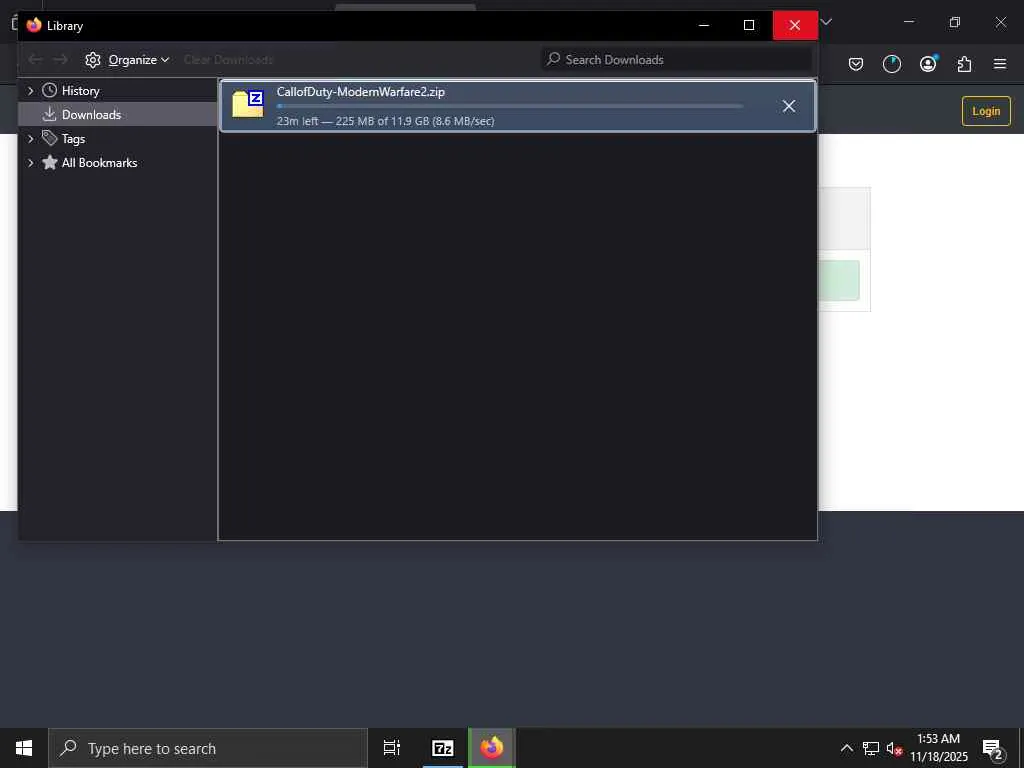Show hidden system tray icons
The width and height of the screenshot is (1024, 768).
point(846,748)
